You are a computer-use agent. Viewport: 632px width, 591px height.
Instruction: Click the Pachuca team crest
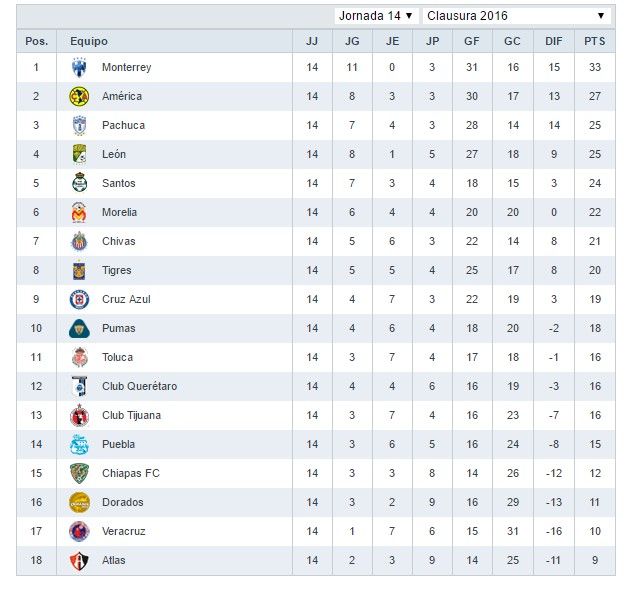79,126
